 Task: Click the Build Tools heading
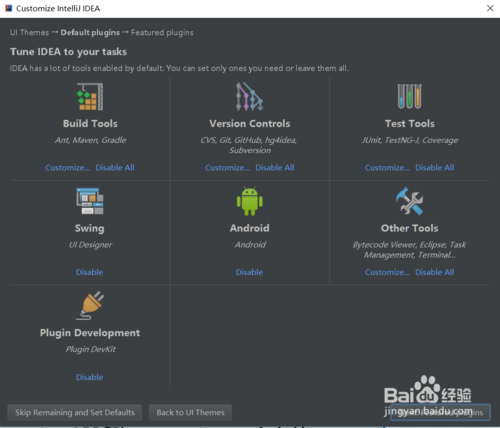click(x=90, y=123)
